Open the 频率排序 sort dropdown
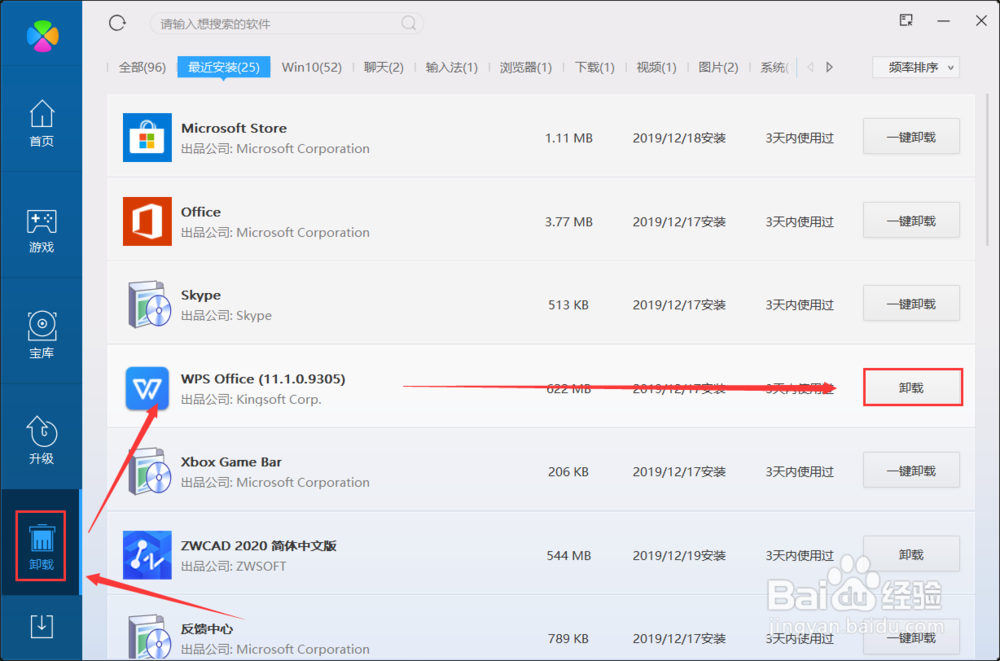 (916, 67)
